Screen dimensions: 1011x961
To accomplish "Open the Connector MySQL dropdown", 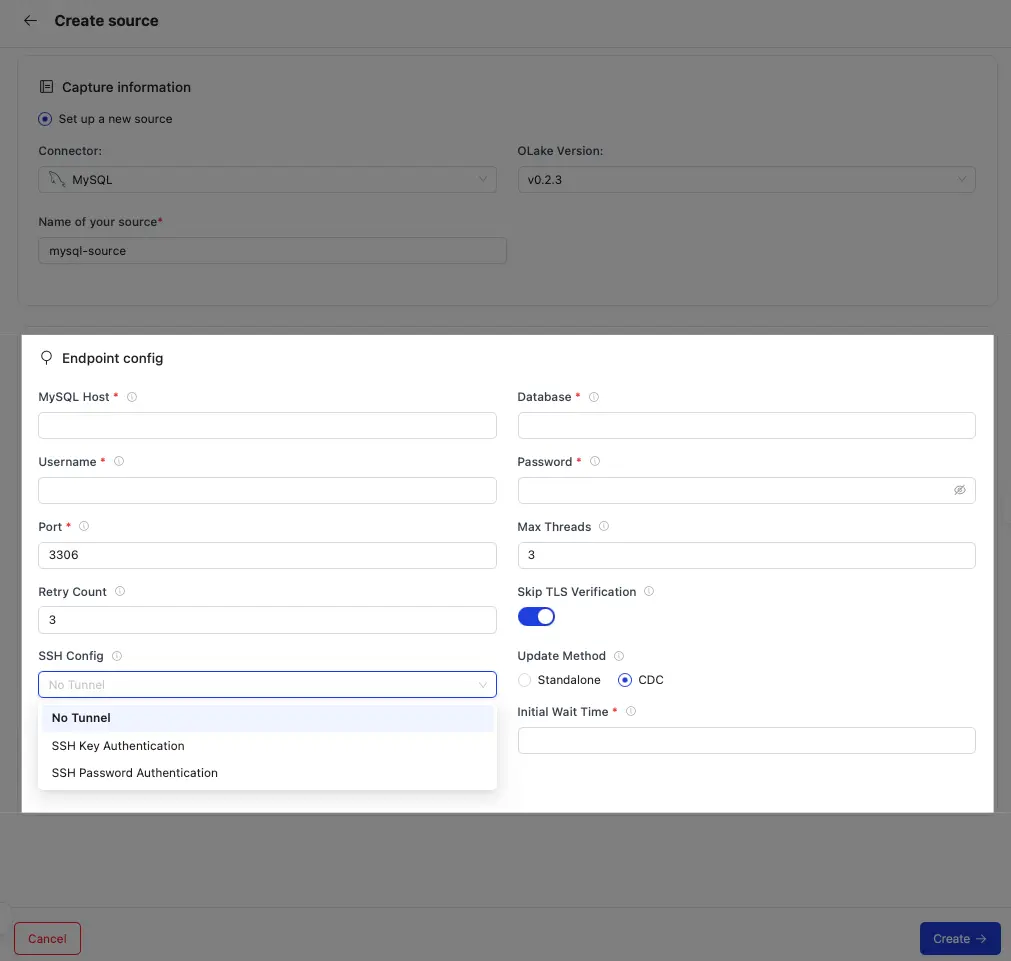I will point(267,180).
